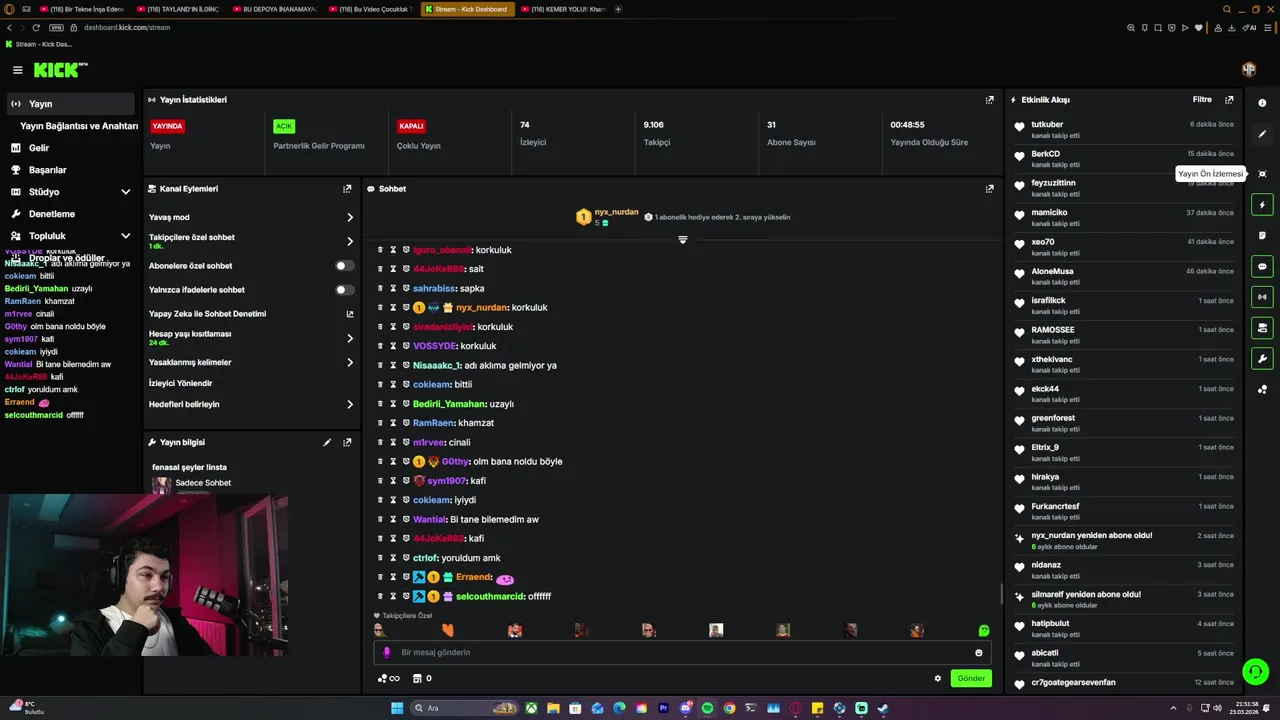Switch to the KEMER YOLU browser tab
Image resolution: width=1280 pixels, height=720 pixels.
[x=563, y=9]
